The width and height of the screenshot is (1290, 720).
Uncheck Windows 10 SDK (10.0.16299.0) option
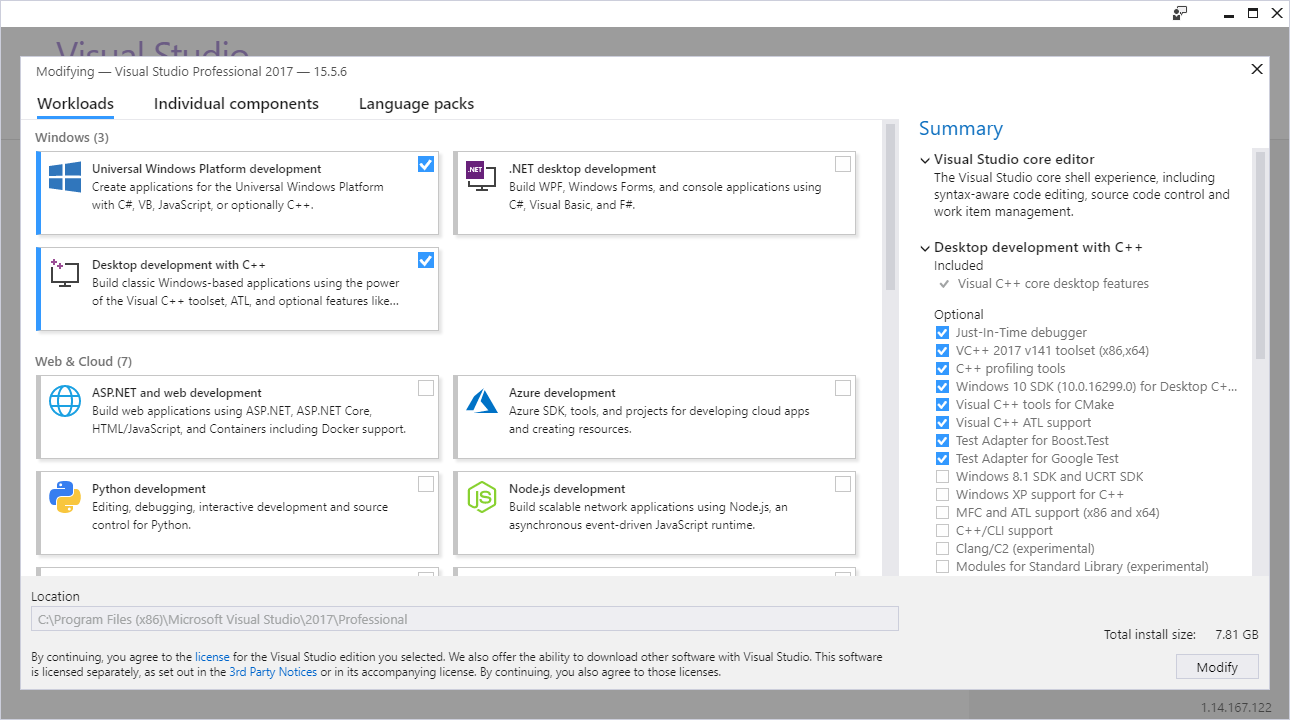click(942, 387)
